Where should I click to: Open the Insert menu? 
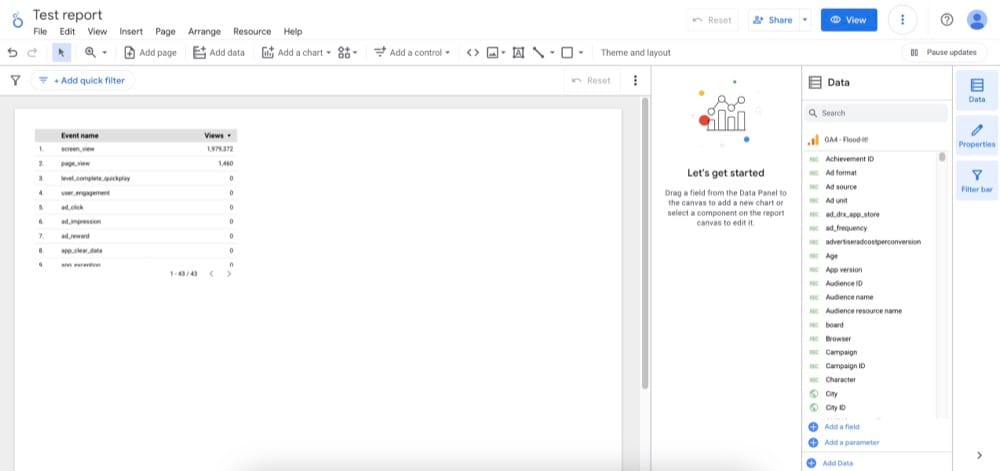pos(131,31)
